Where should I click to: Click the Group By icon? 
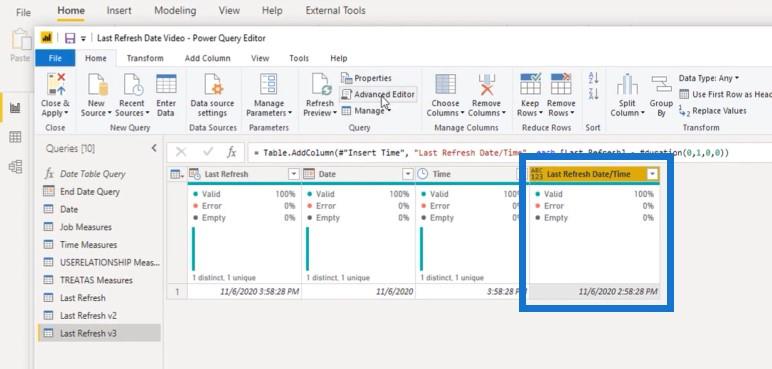(x=661, y=84)
